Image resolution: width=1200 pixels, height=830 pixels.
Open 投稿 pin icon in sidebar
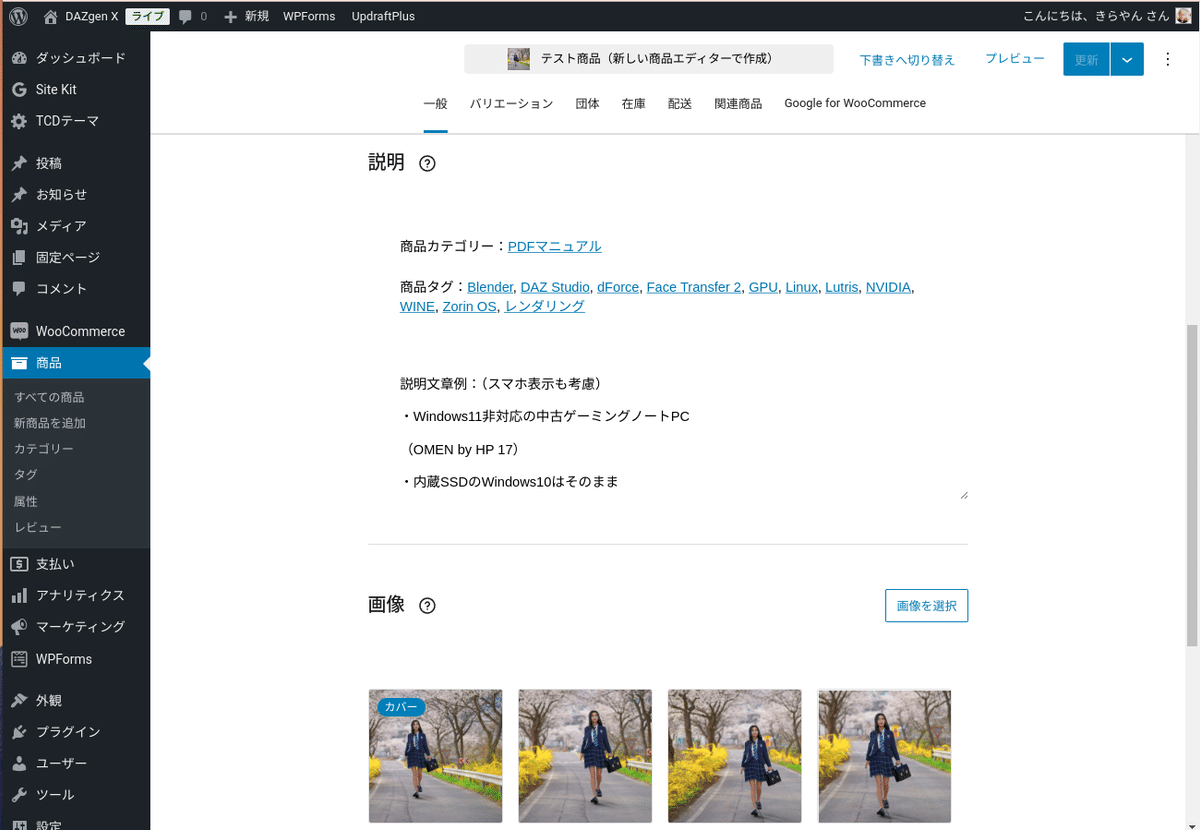(19, 163)
